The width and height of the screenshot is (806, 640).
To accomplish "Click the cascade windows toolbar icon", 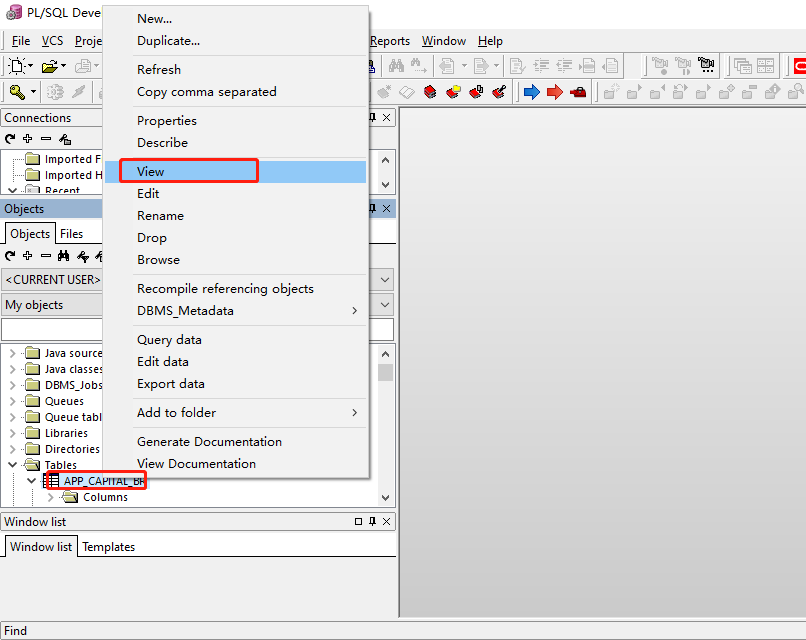I will tap(742, 66).
